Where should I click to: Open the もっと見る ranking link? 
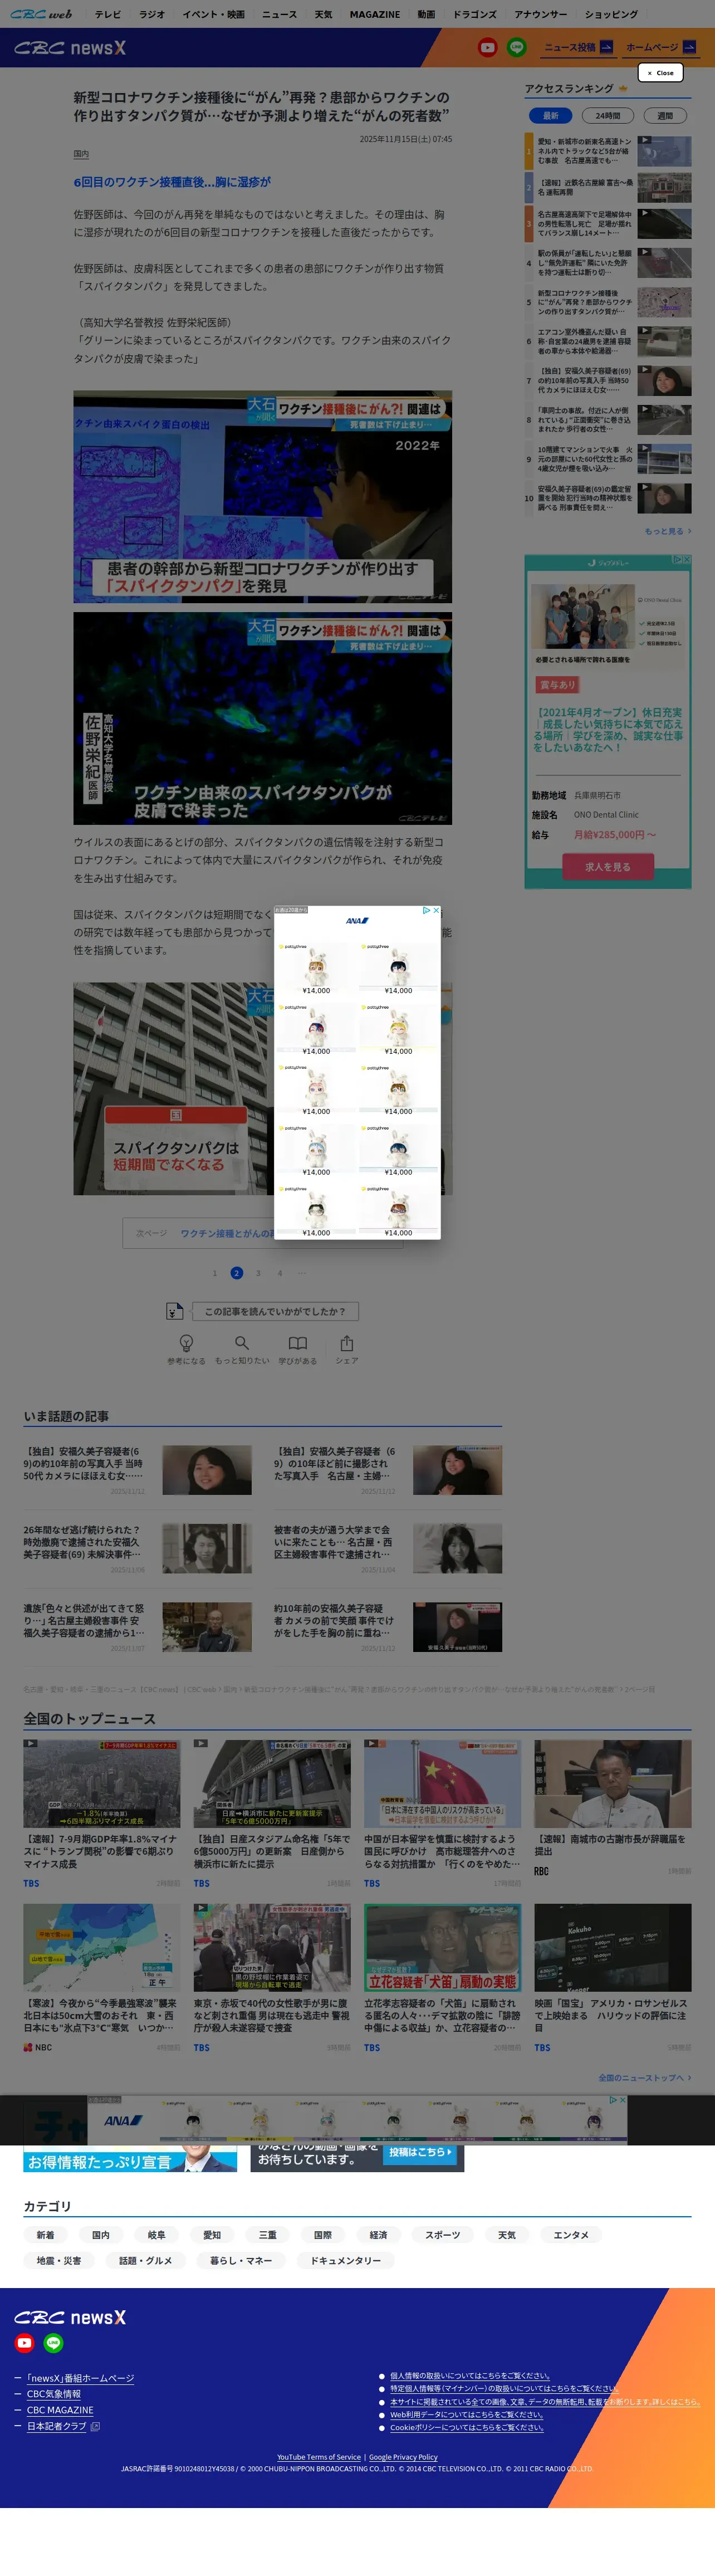point(667,531)
